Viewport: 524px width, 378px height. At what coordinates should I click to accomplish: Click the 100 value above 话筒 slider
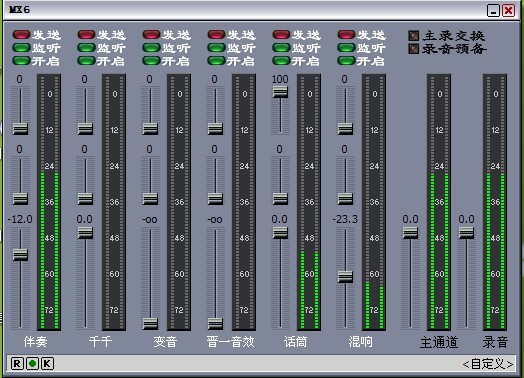(280, 79)
